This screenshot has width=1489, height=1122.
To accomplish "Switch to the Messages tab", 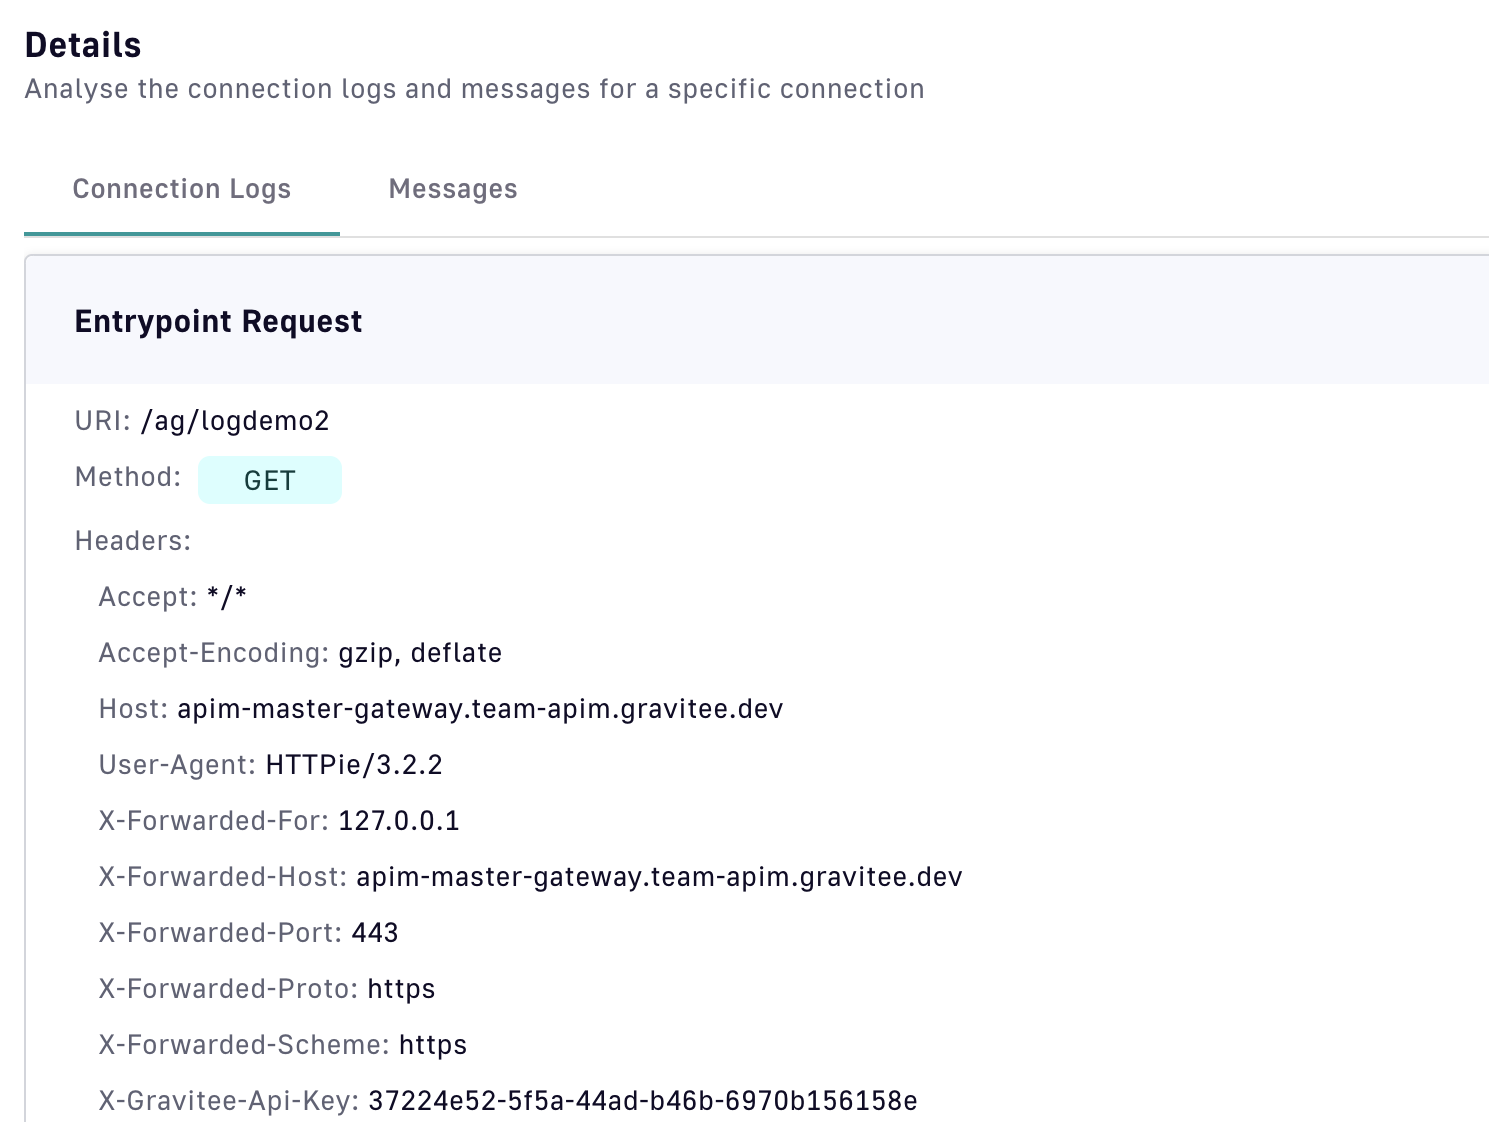I will pyautogui.click(x=453, y=189).
